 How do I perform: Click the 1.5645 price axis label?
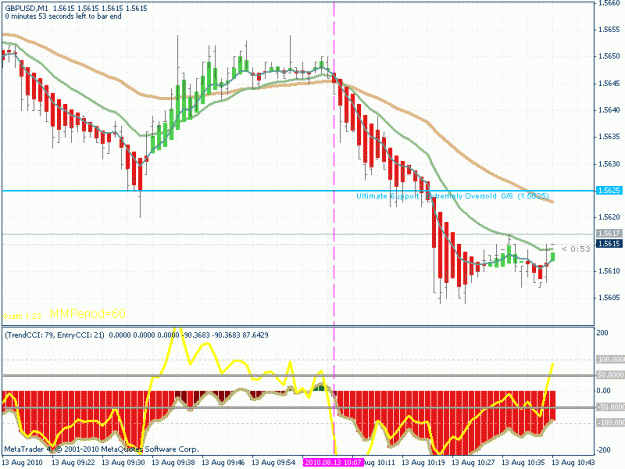(609, 83)
